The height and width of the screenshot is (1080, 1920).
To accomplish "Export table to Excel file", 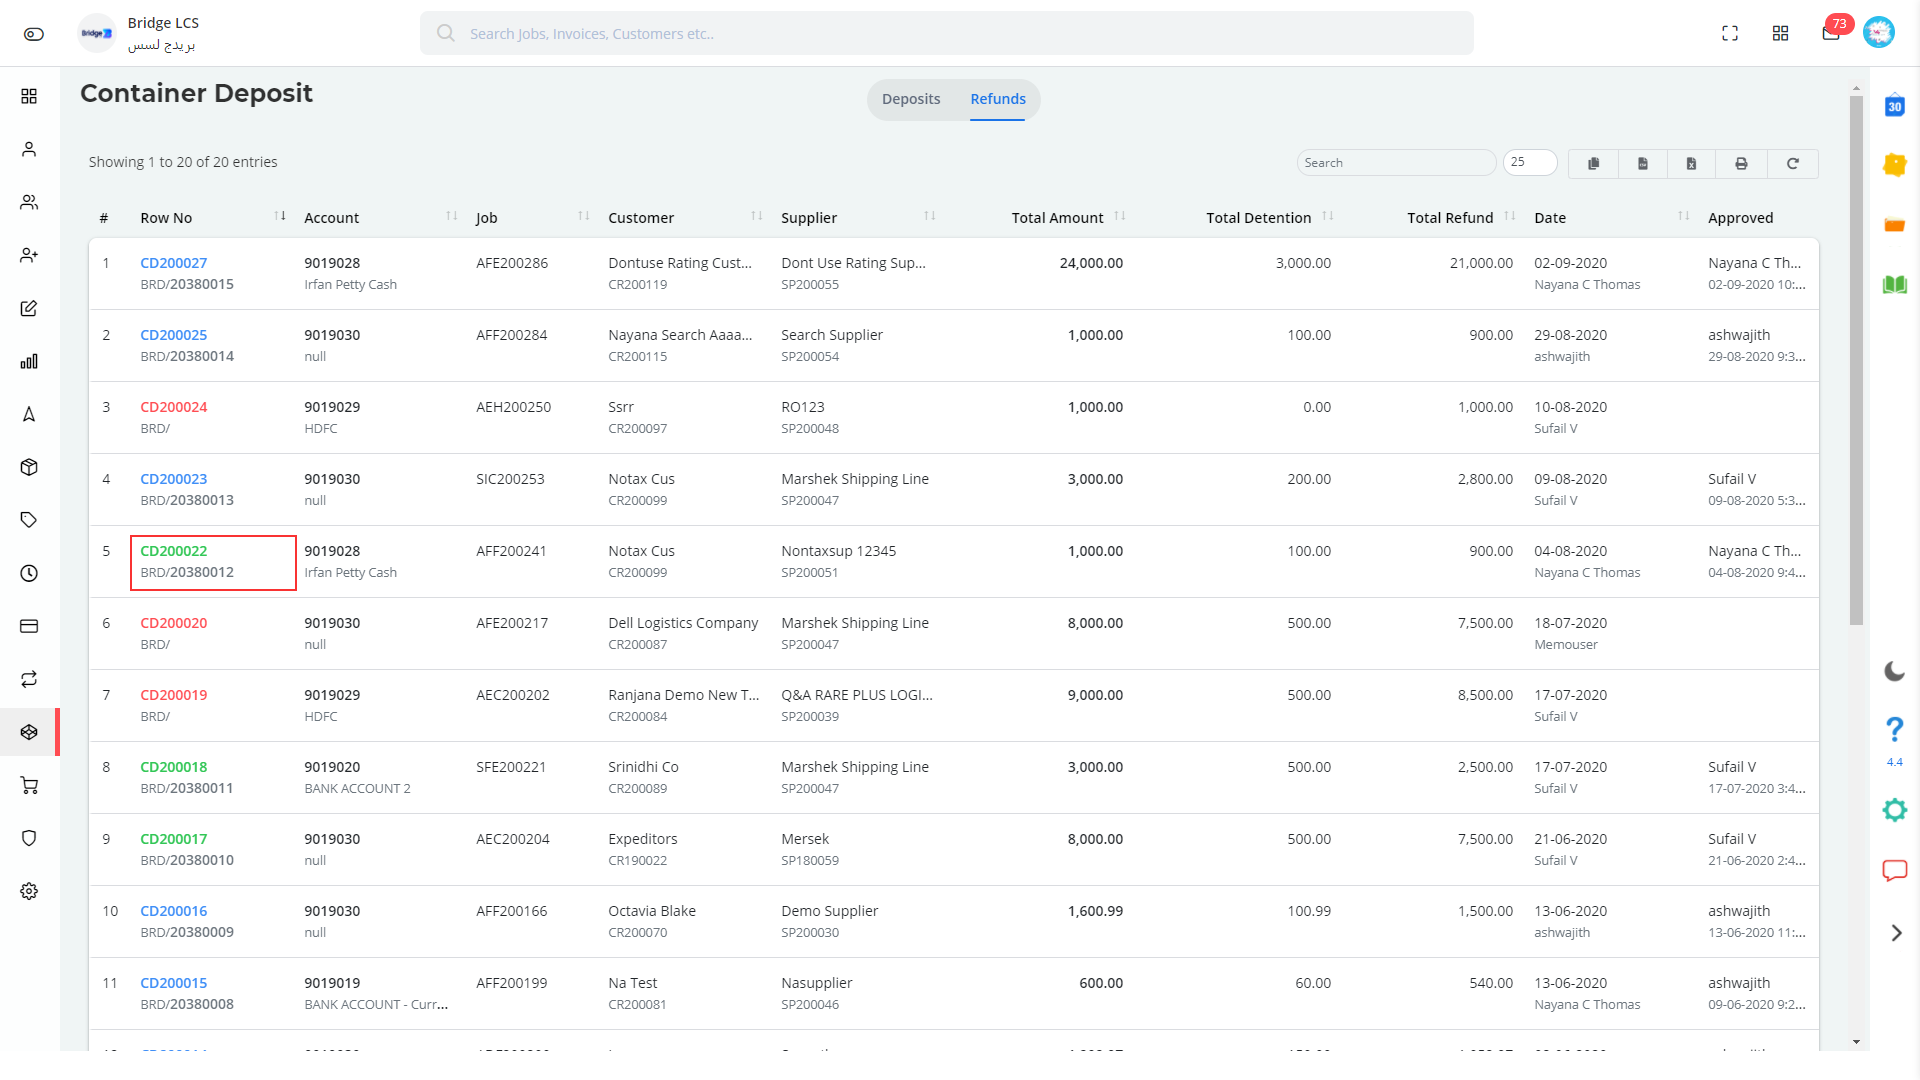I will coord(1691,164).
